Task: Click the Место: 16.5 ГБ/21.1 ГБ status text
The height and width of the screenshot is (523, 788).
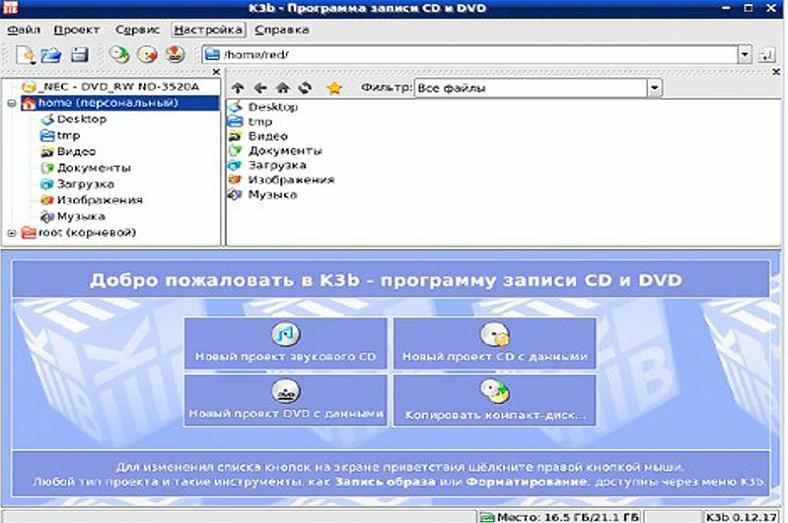Action: [568, 517]
